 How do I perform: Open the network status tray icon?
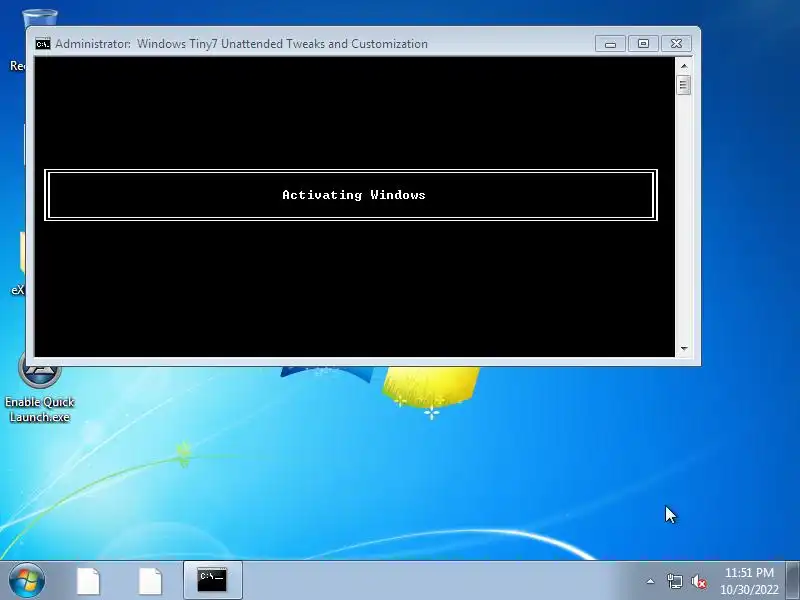pos(674,581)
